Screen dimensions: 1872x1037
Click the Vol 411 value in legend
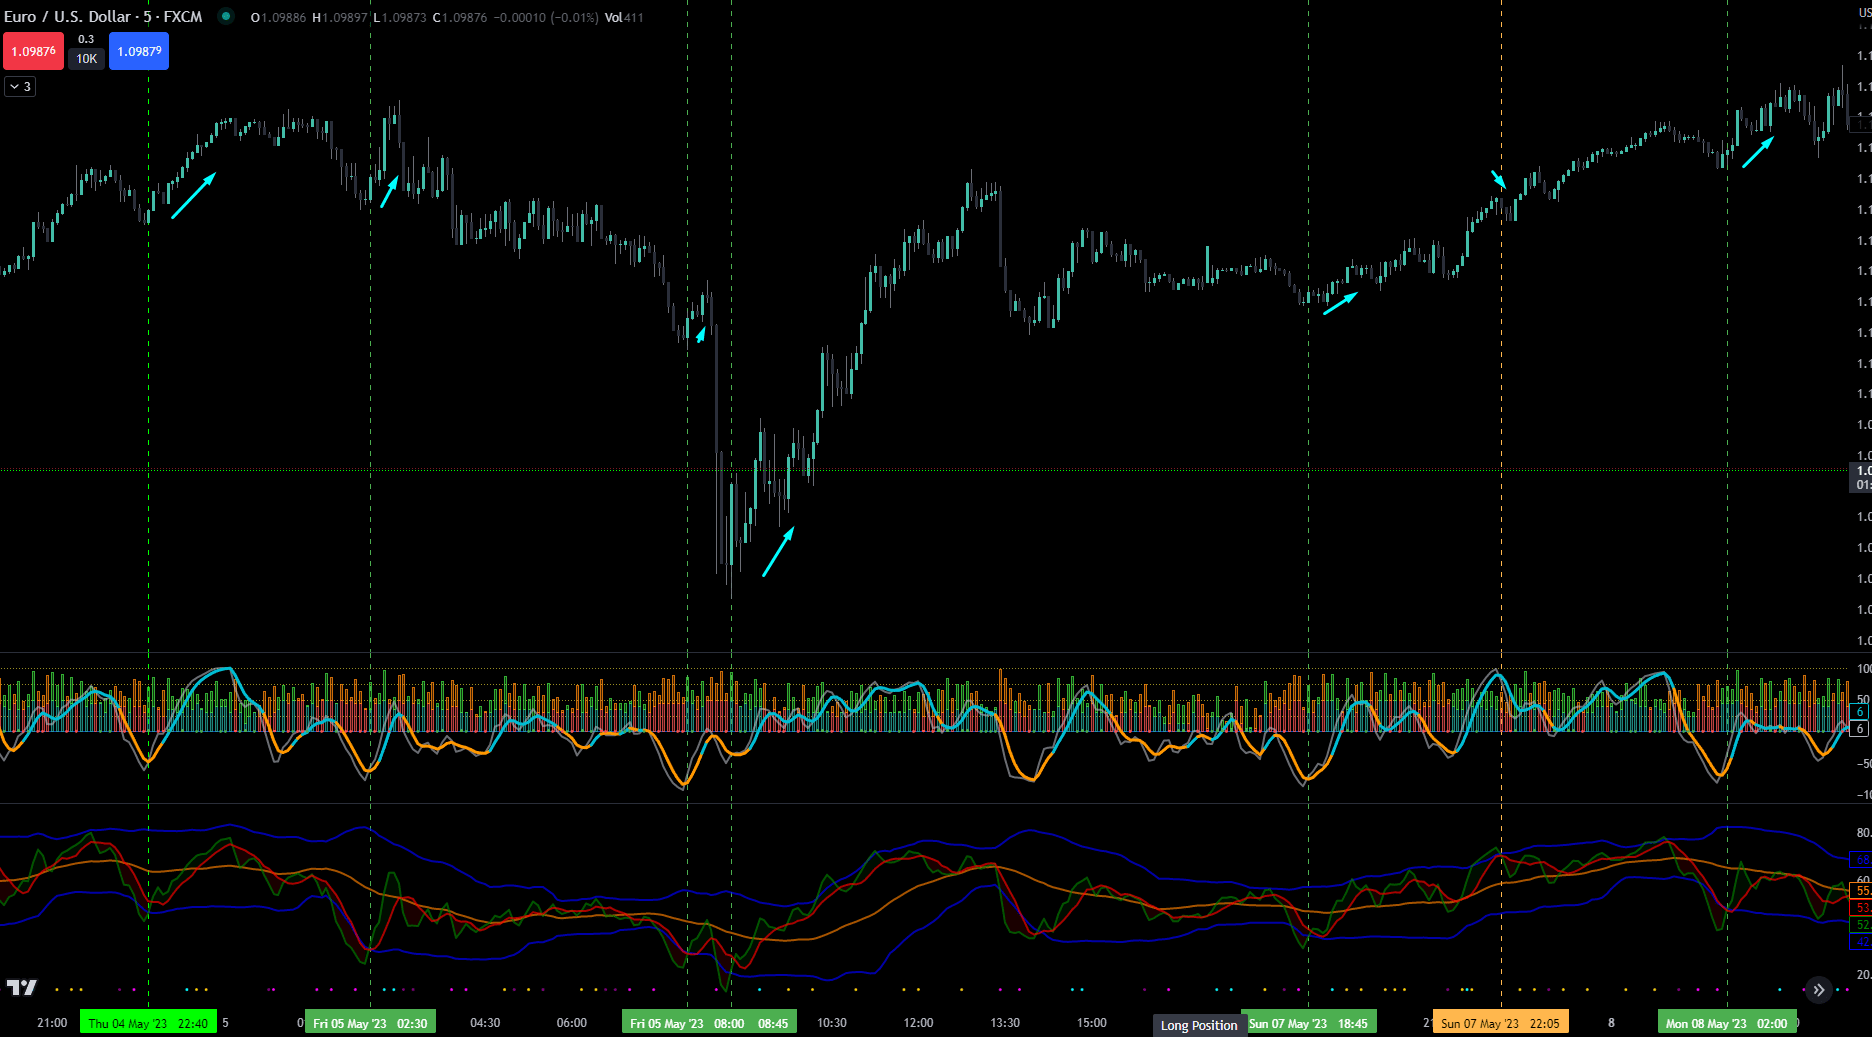pos(624,17)
